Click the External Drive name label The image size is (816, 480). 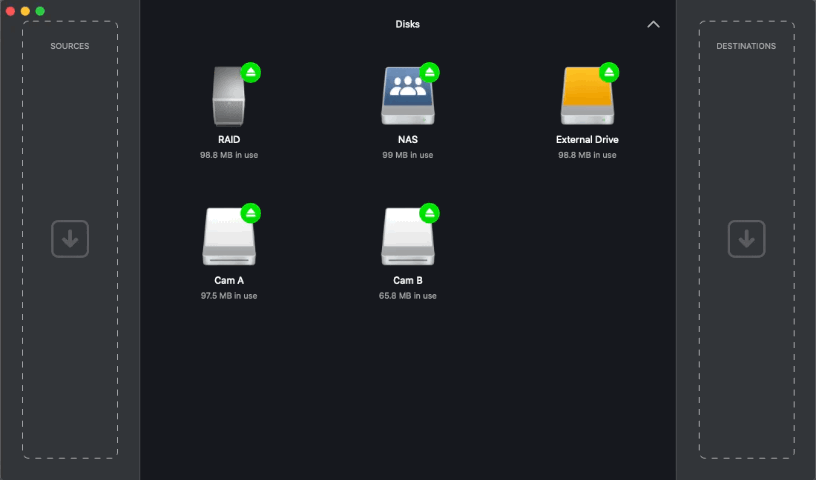point(587,140)
